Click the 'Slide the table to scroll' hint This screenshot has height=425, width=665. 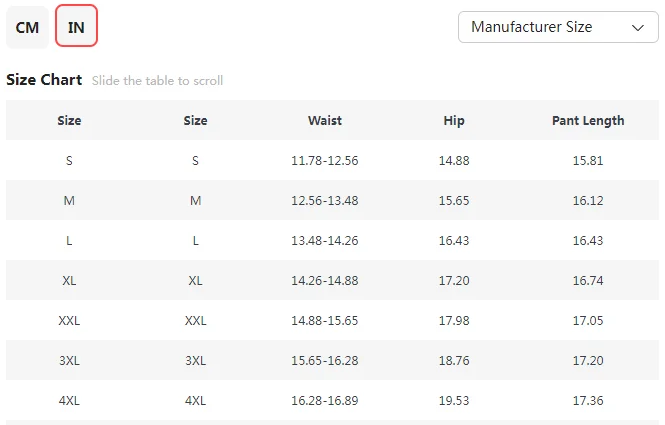point(157,81)
